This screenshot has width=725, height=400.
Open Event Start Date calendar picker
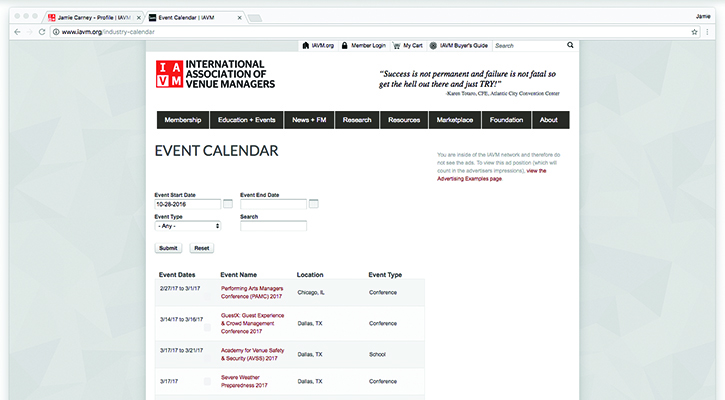tap(228, 204)
